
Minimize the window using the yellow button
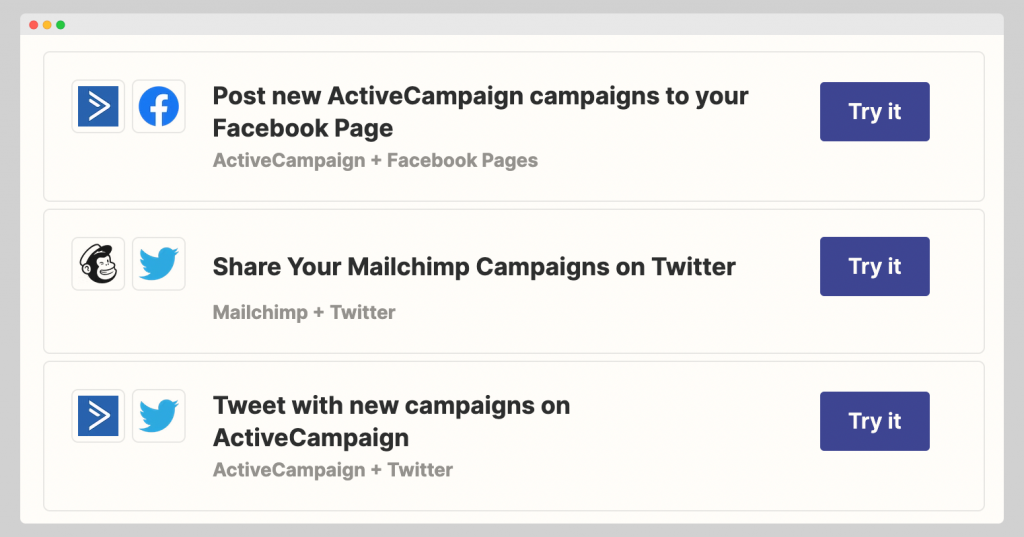point(47,25)
